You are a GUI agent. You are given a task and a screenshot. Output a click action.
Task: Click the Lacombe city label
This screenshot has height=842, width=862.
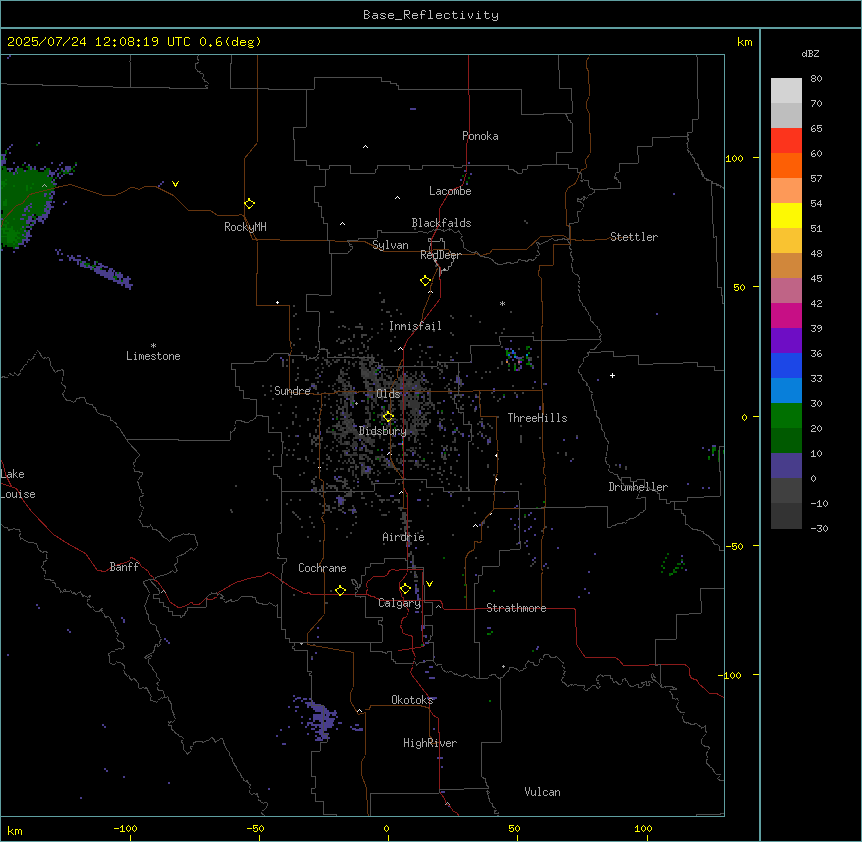coord(450,191)
